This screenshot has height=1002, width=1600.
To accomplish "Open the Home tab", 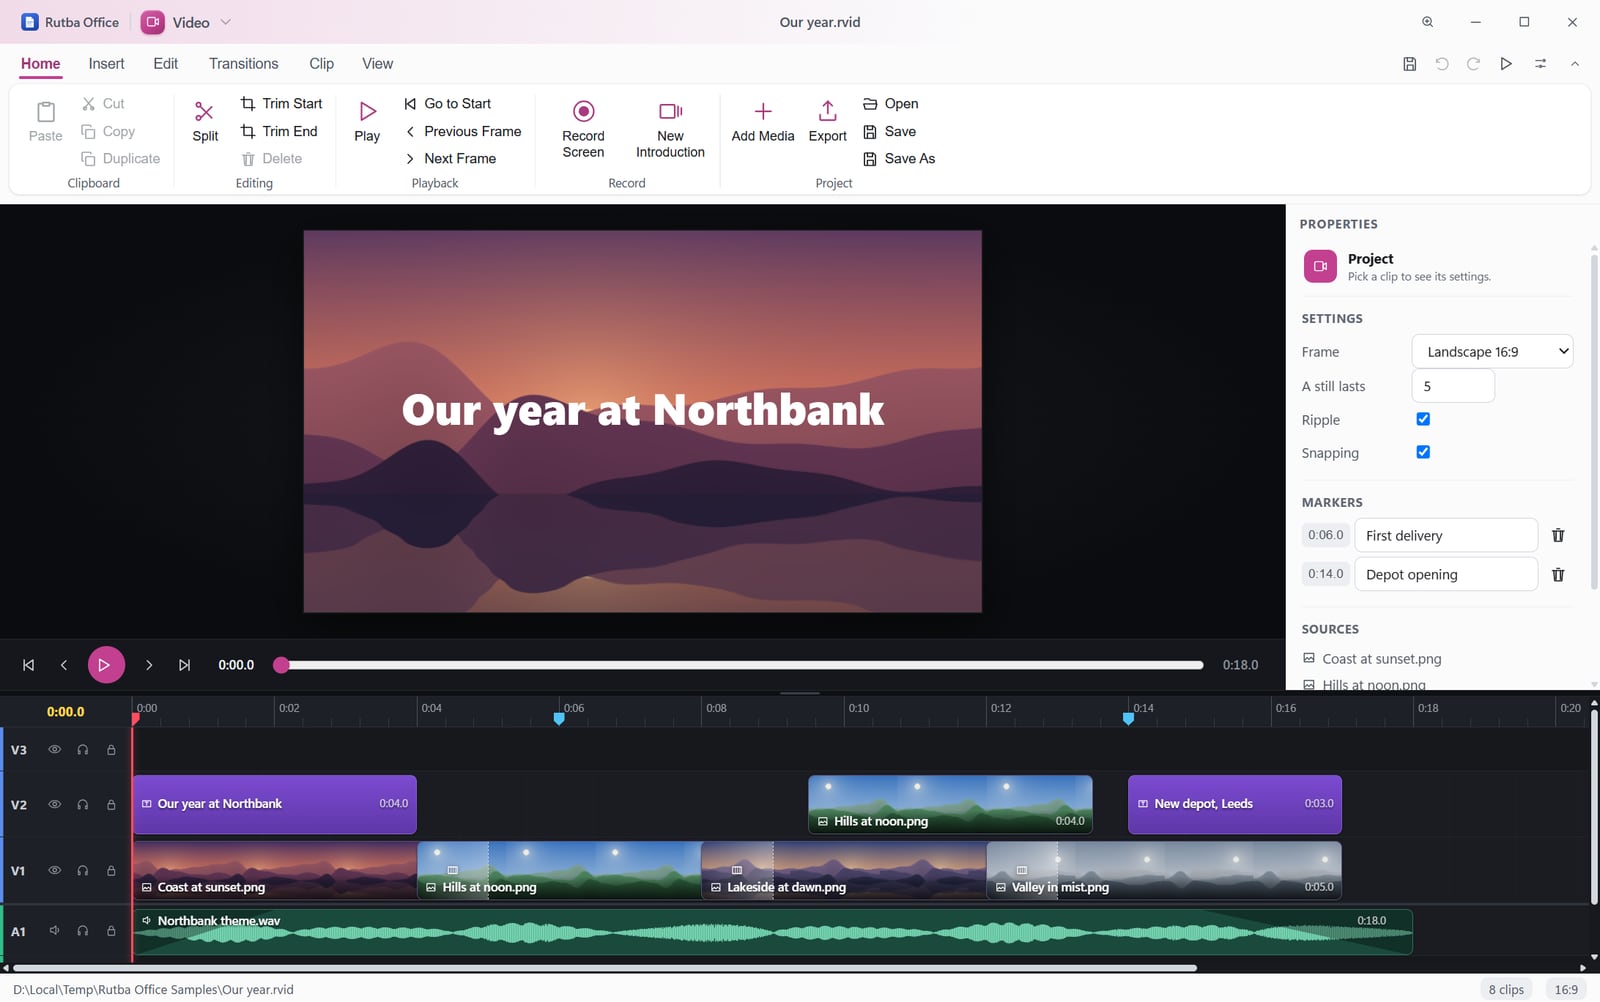I will point(41,64).
